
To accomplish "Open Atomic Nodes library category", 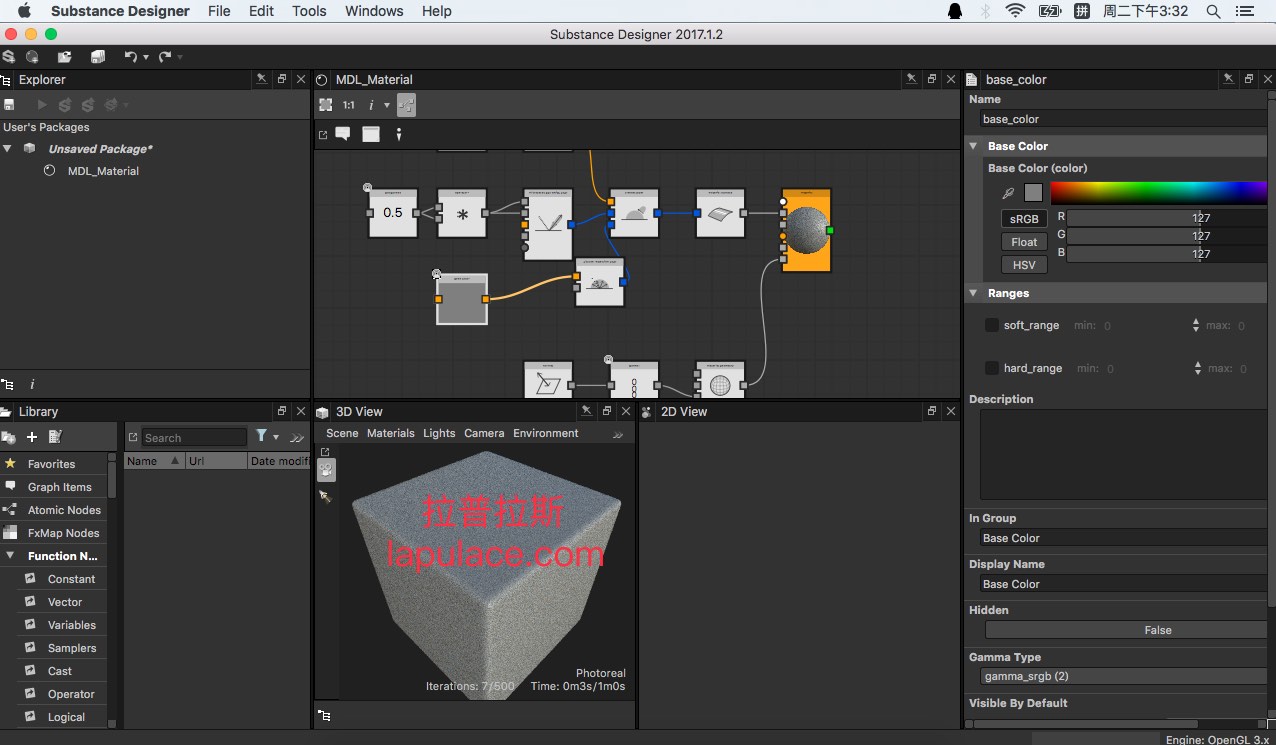I will [64, 510].
